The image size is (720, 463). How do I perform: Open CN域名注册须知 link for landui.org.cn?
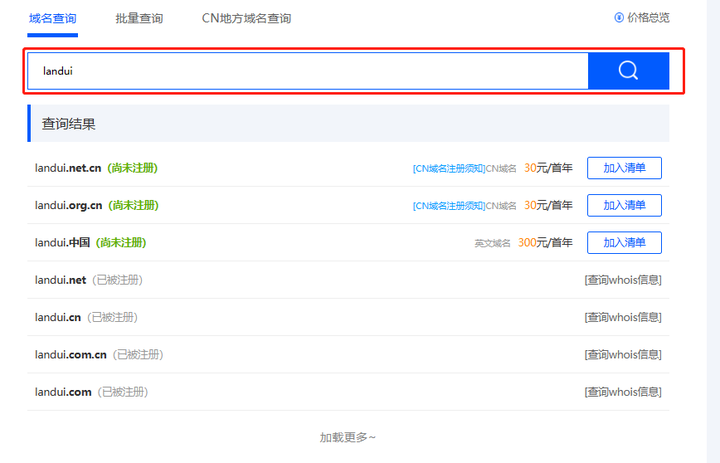pyautogui.click(x=449, y=206)
